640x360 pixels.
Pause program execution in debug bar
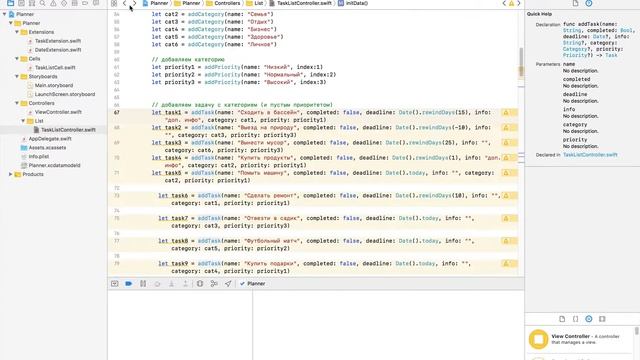(143, 283)
